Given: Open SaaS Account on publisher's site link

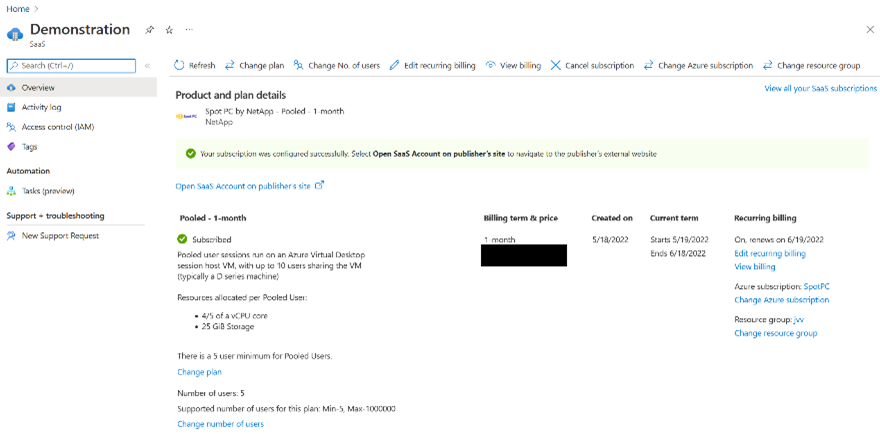Looking at the screenshot, I should click(x=243, y=186).
